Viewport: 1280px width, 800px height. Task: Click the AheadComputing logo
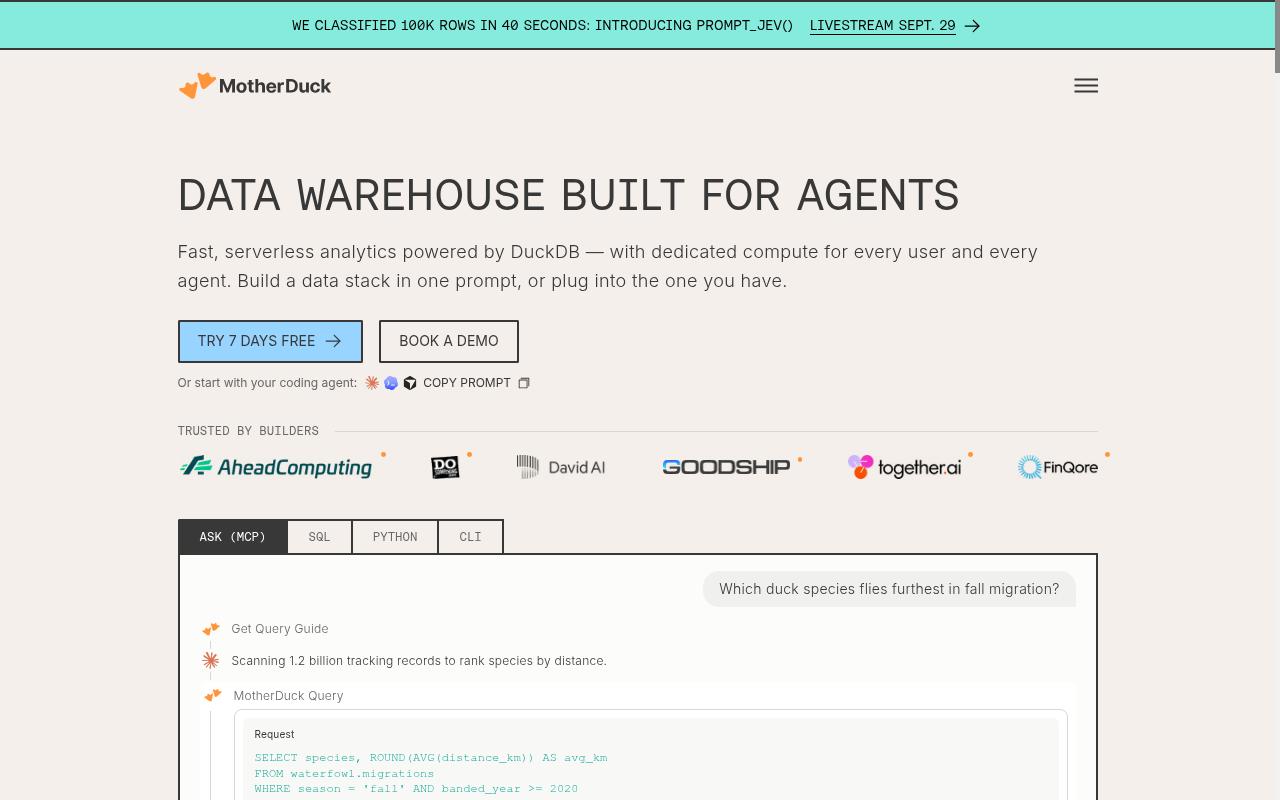click(x=276, y=467)
